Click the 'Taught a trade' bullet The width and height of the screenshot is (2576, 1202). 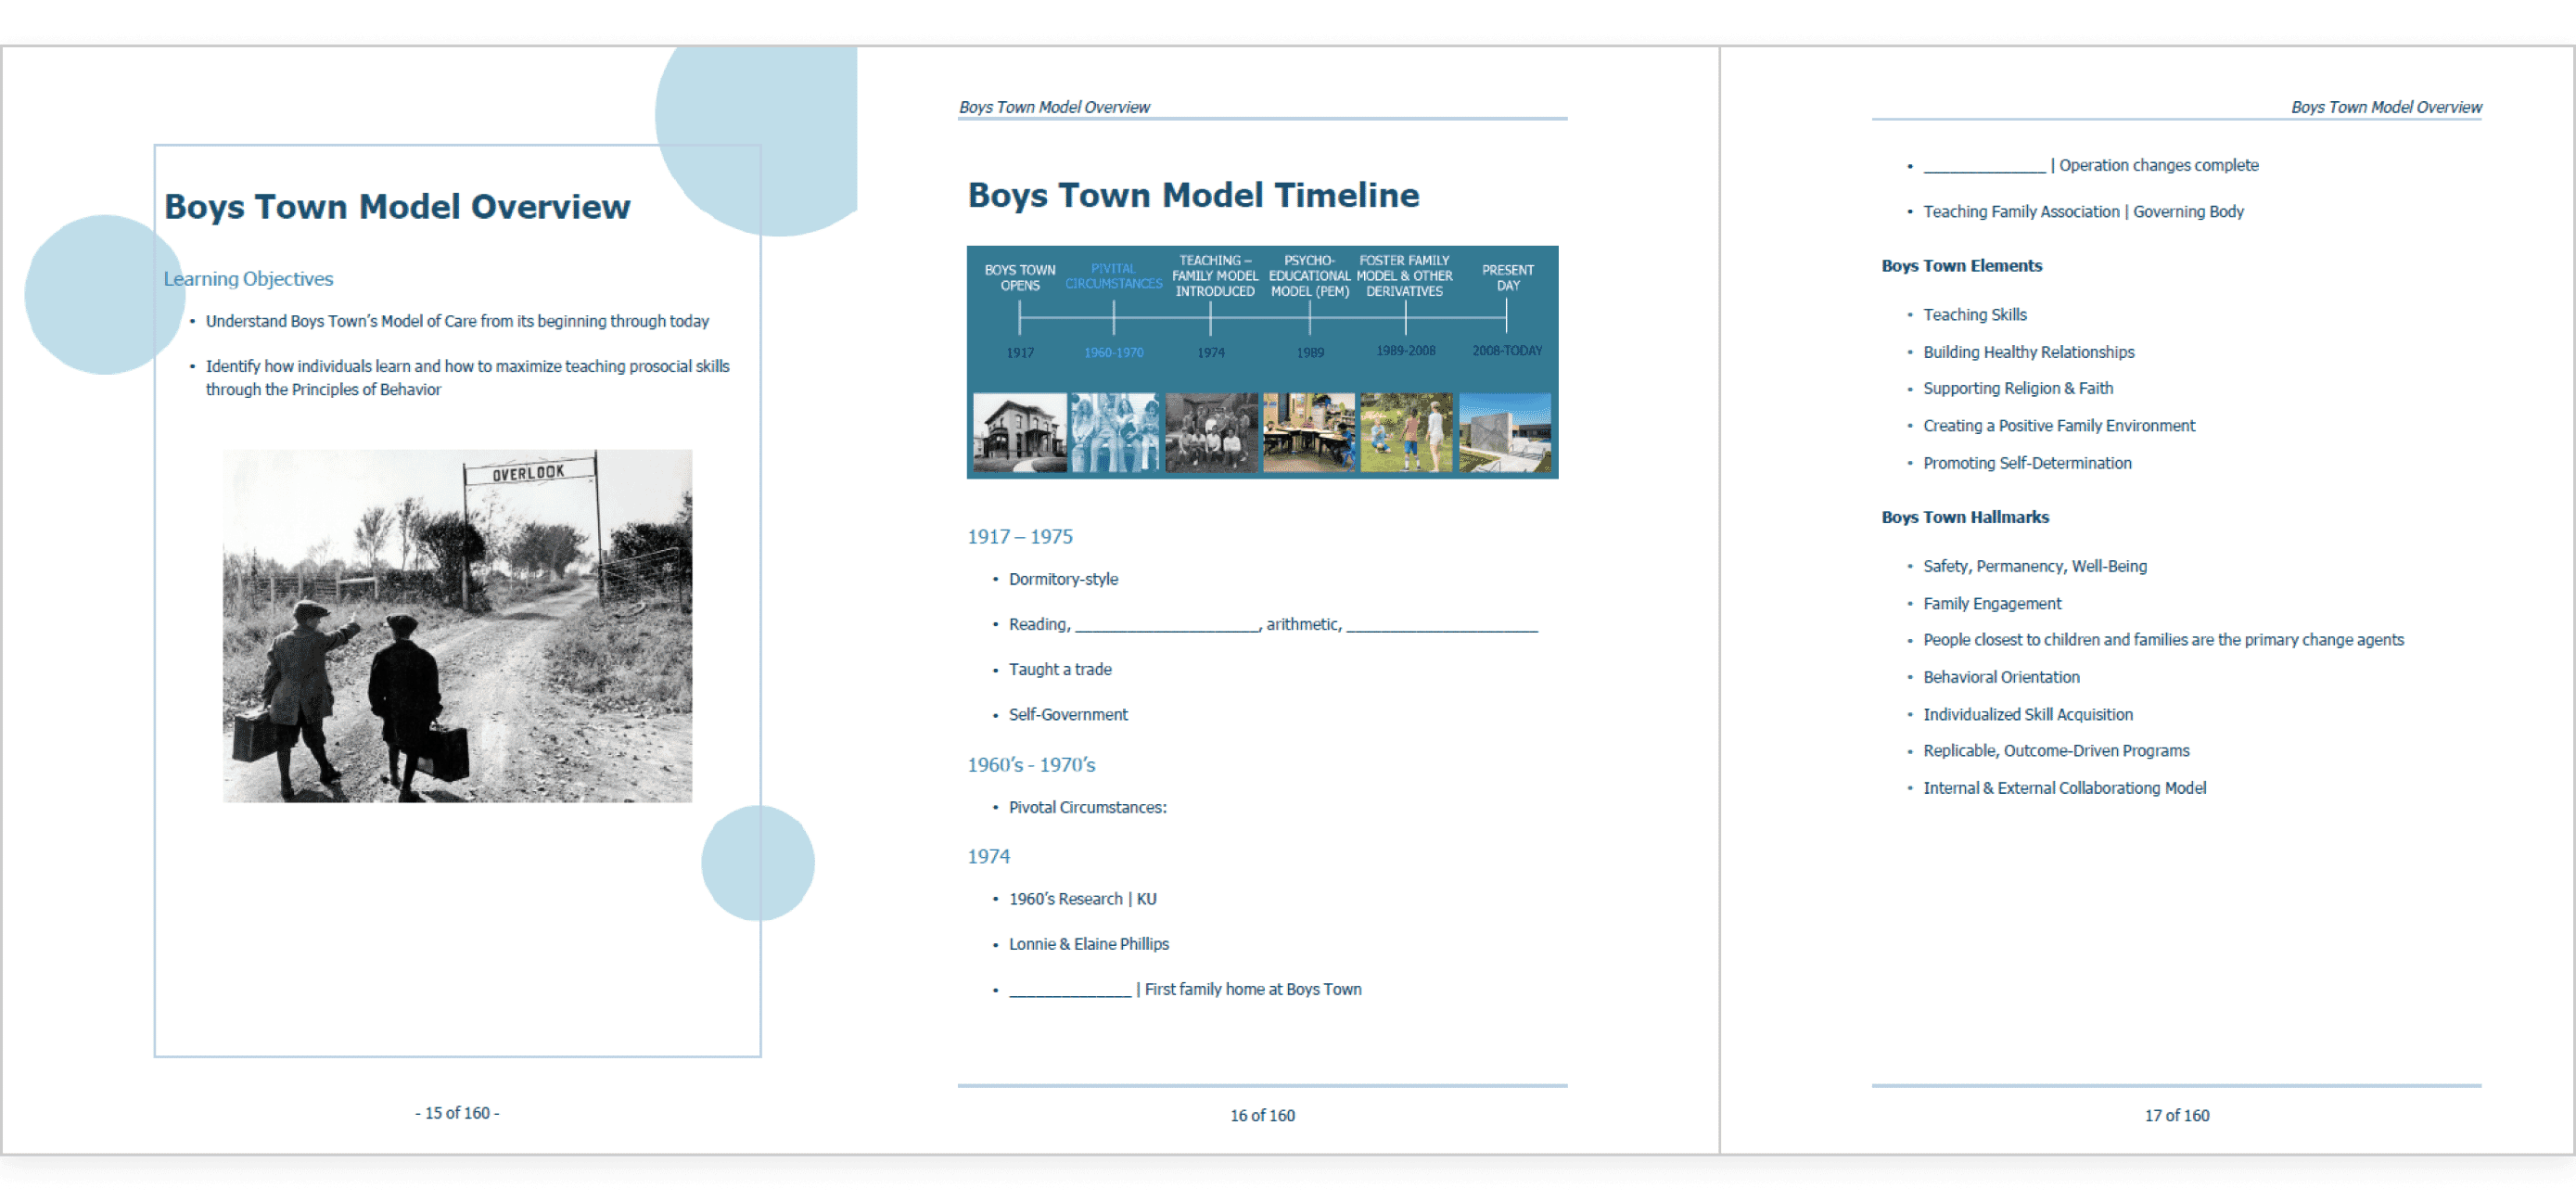pyautogui.click(x=1060, y=670)
